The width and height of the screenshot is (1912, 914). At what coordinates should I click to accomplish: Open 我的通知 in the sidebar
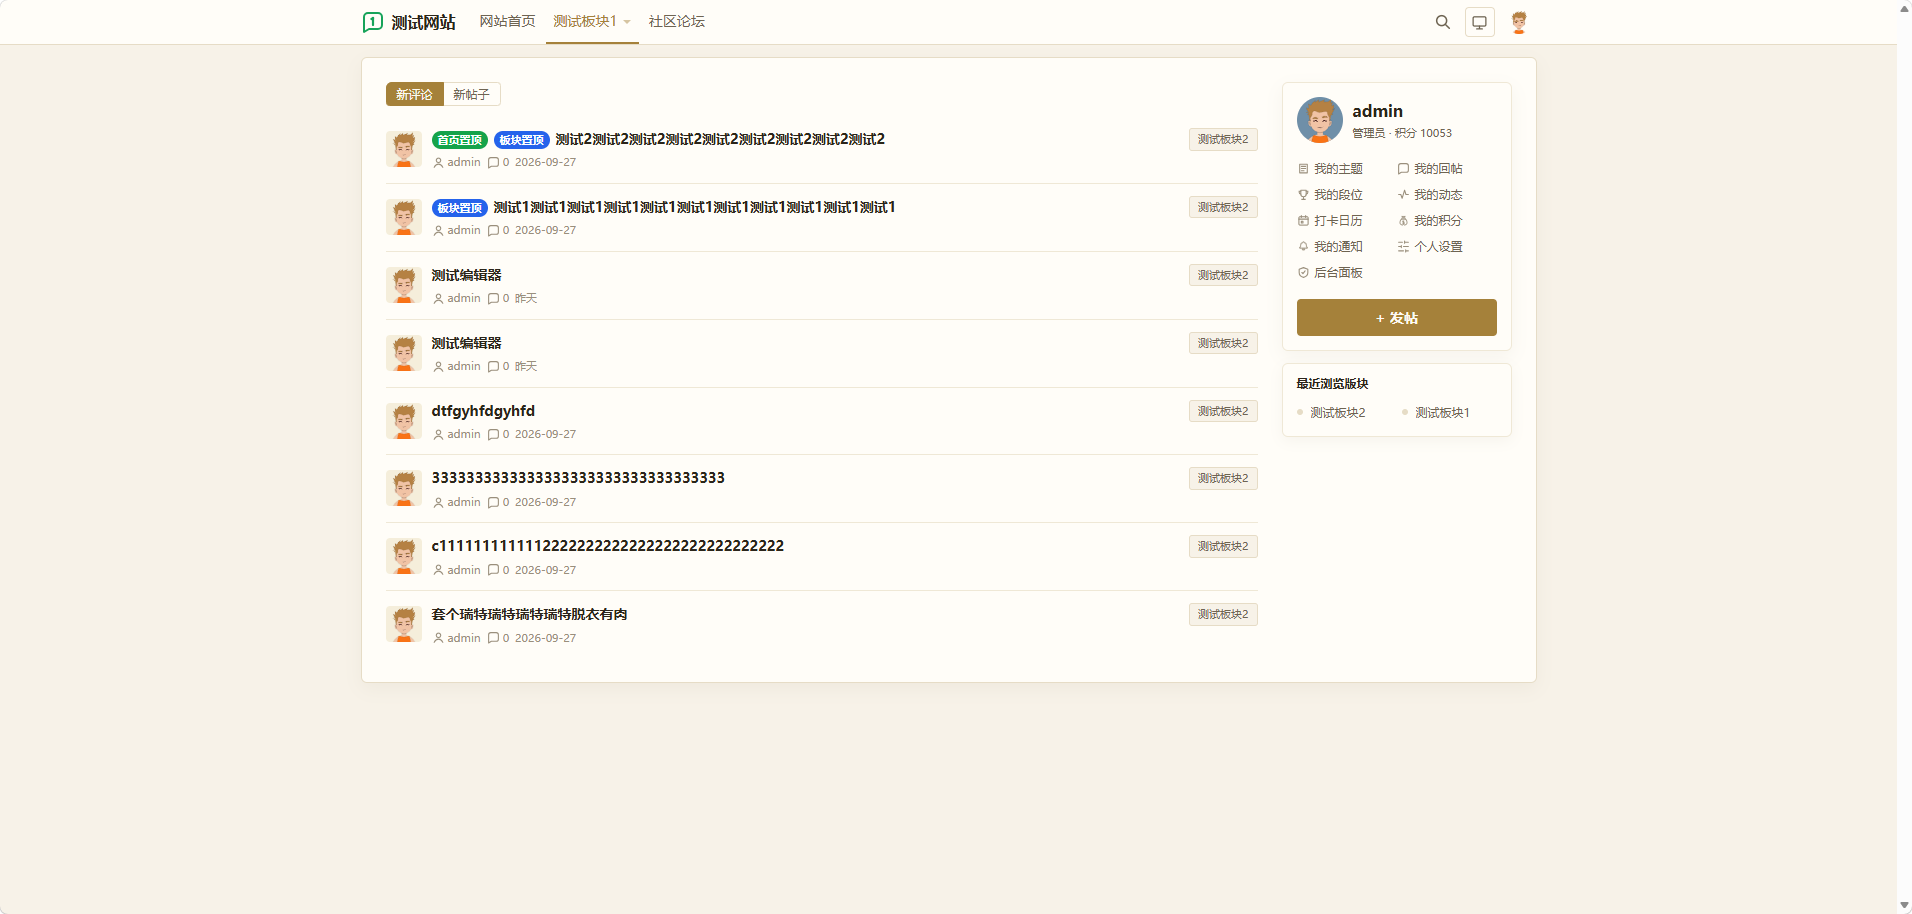pyautogui.click(x=1331, y=247)
